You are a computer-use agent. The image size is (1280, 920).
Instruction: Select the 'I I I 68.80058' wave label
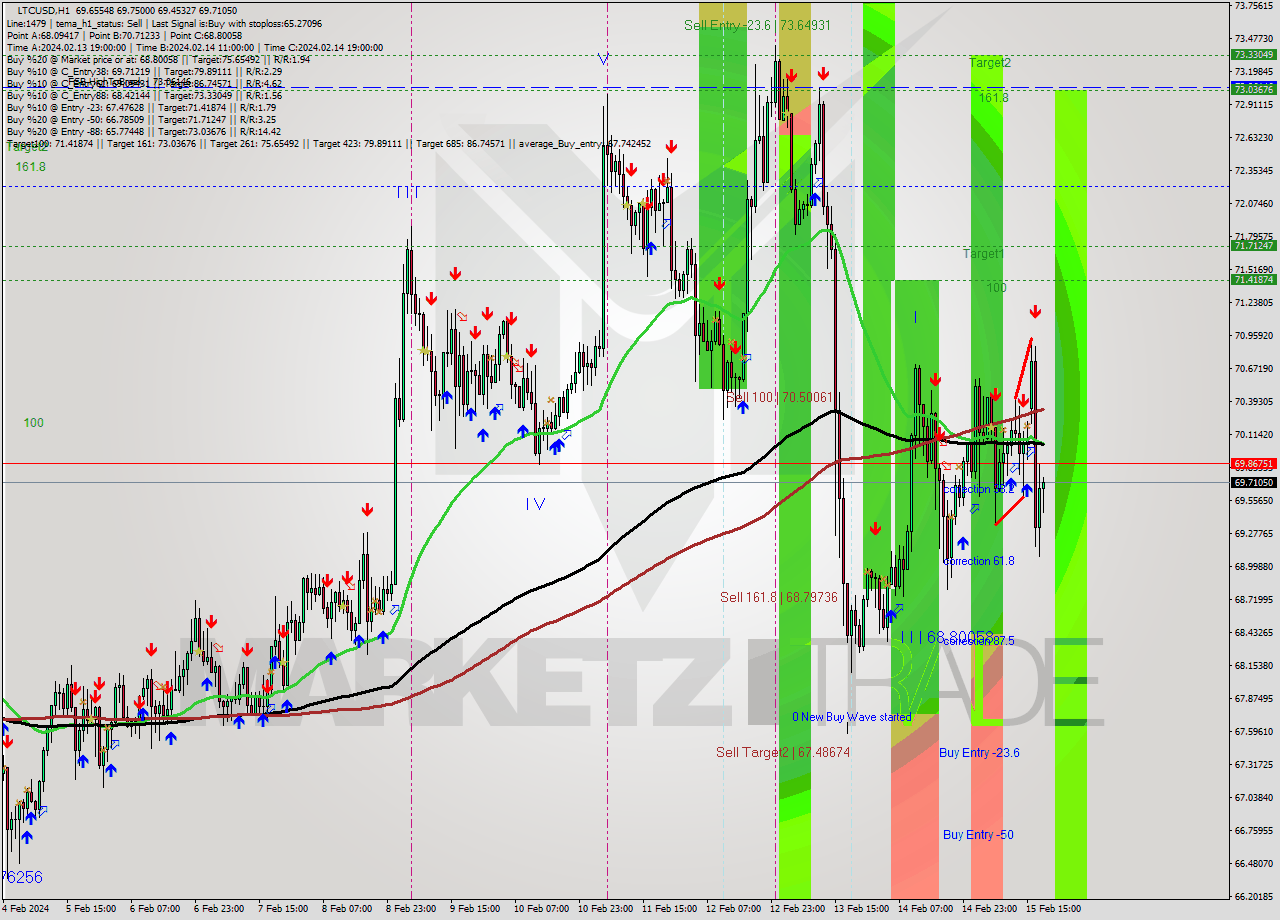[x=947, y=636]
